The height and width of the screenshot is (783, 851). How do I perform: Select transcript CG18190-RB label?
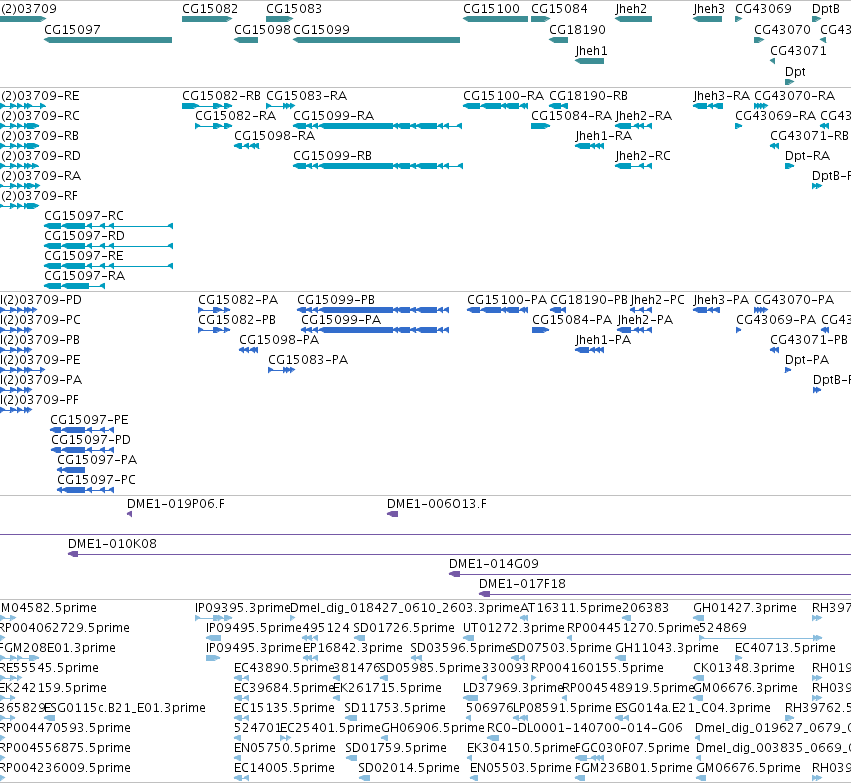588,96
